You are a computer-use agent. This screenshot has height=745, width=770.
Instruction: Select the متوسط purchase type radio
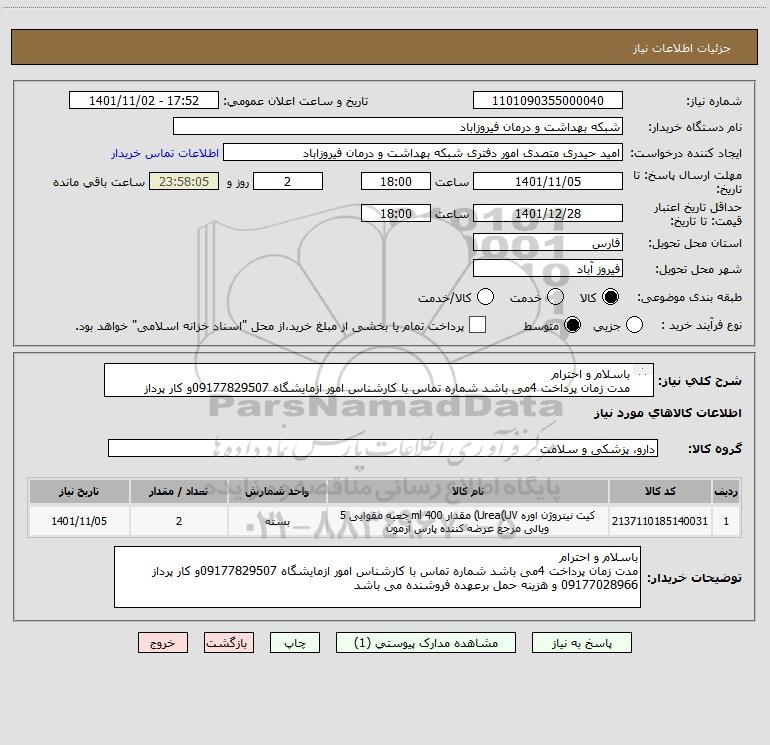coord(572,325)
